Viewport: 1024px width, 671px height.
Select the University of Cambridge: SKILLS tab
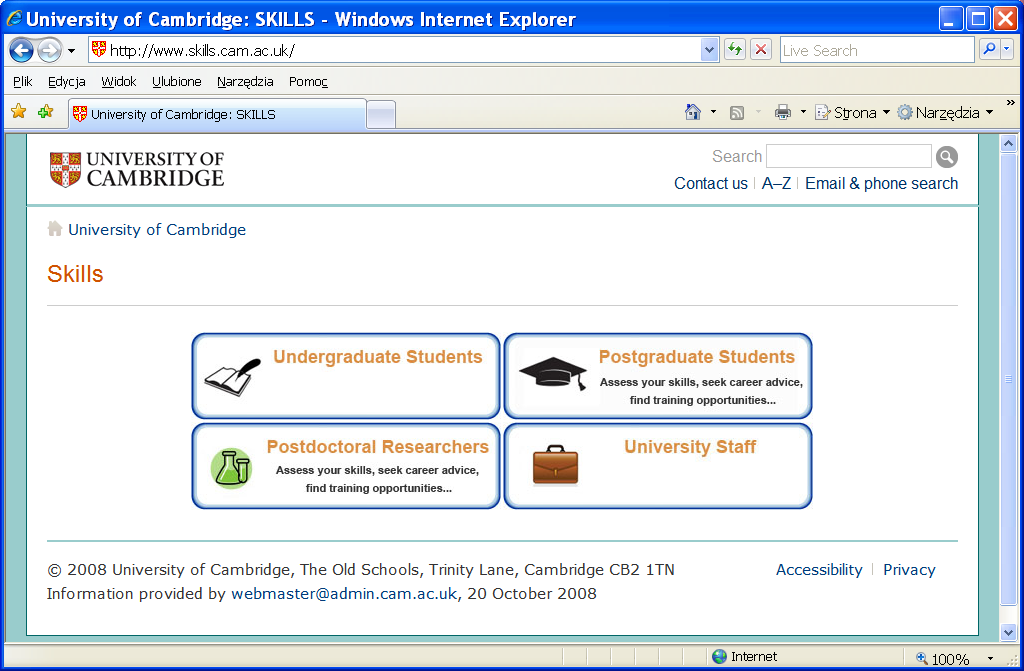217,114
